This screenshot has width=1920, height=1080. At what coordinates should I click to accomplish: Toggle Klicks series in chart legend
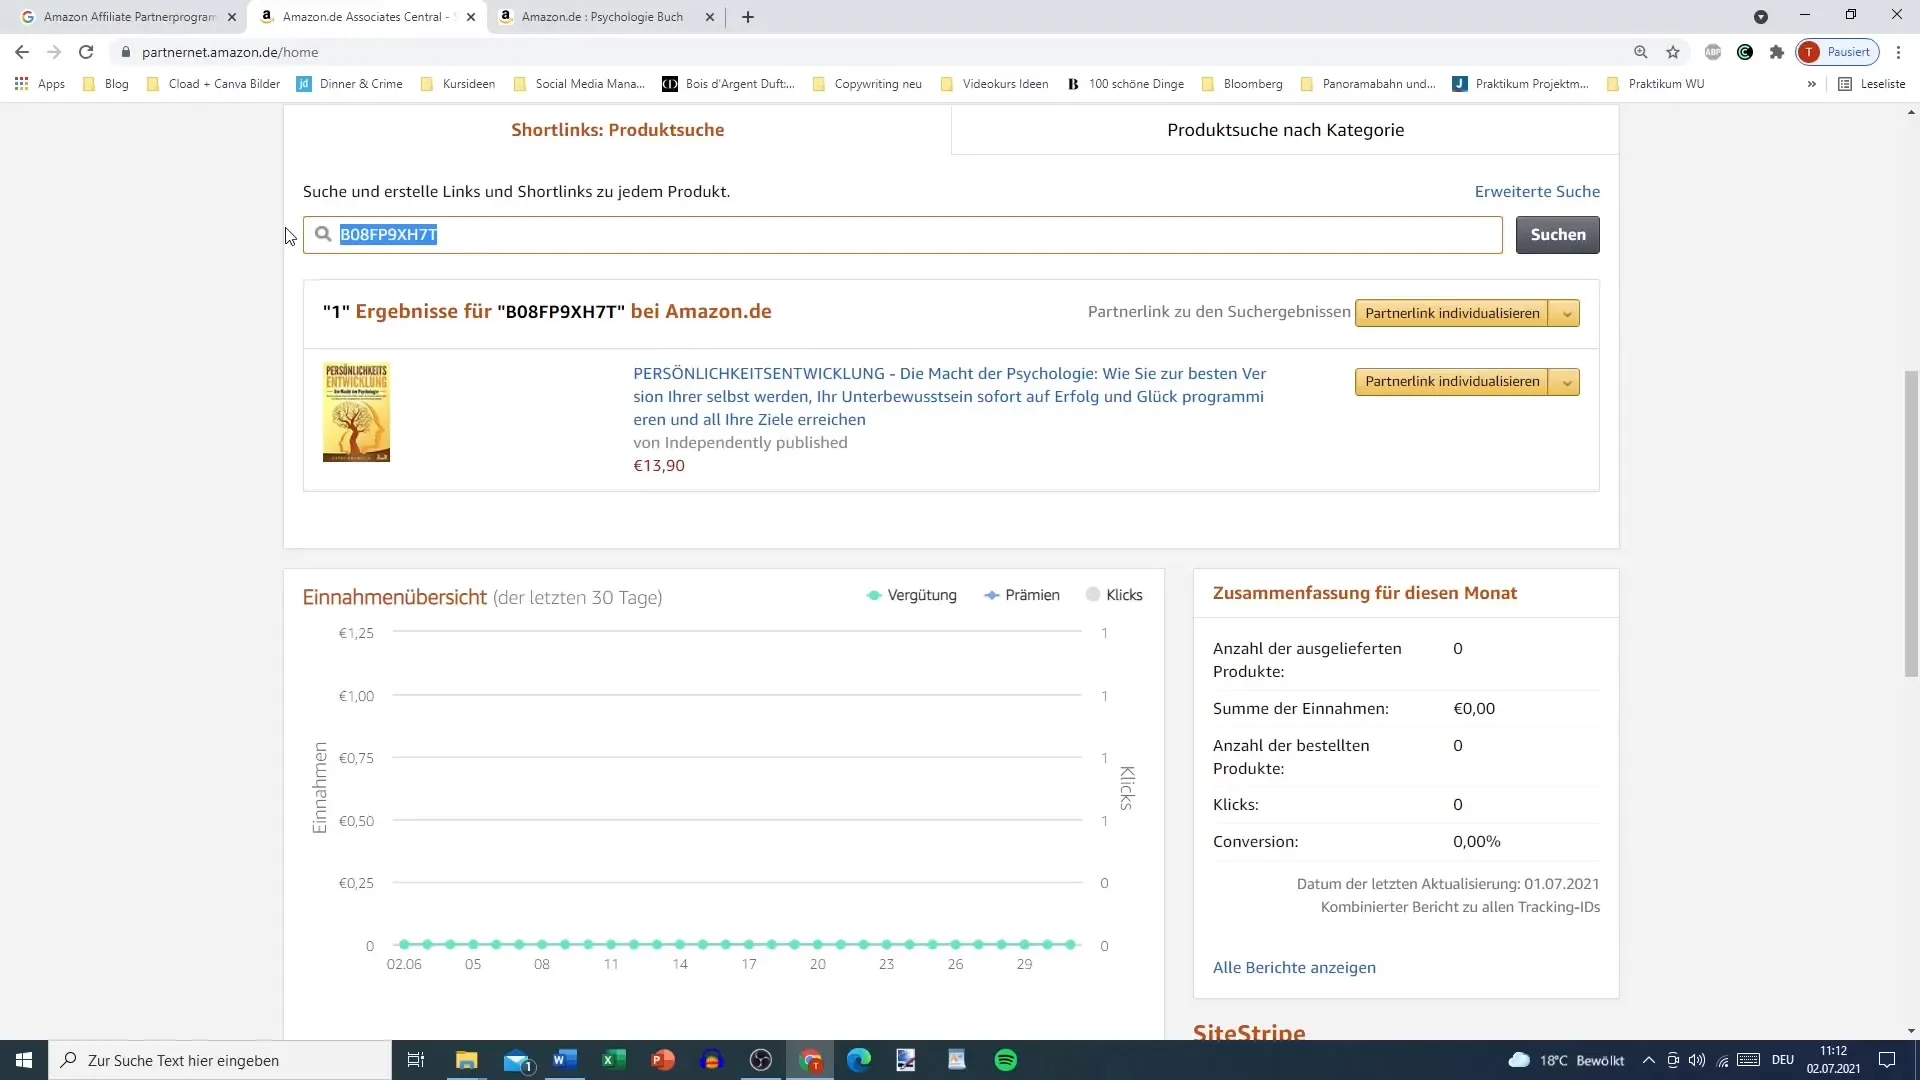(1114, 595)
